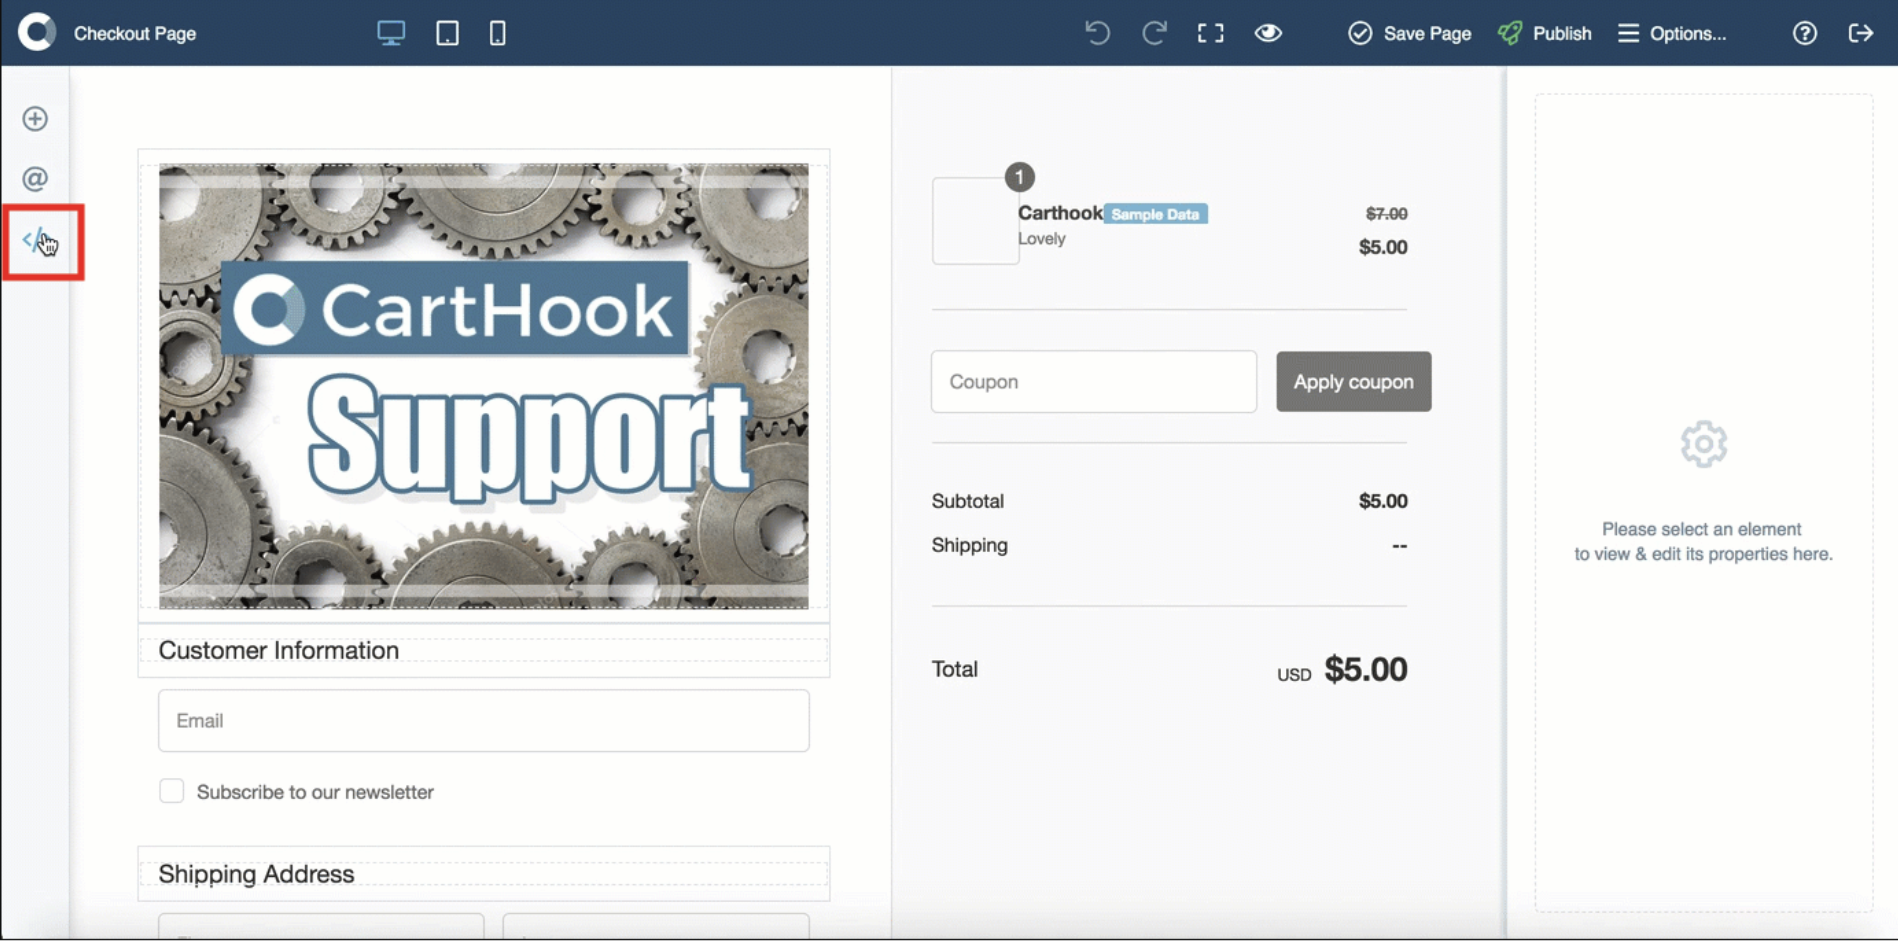Click the Shipping label in order summary
The width and height of the screenshot is (1898, 946).
coord(970,545)
